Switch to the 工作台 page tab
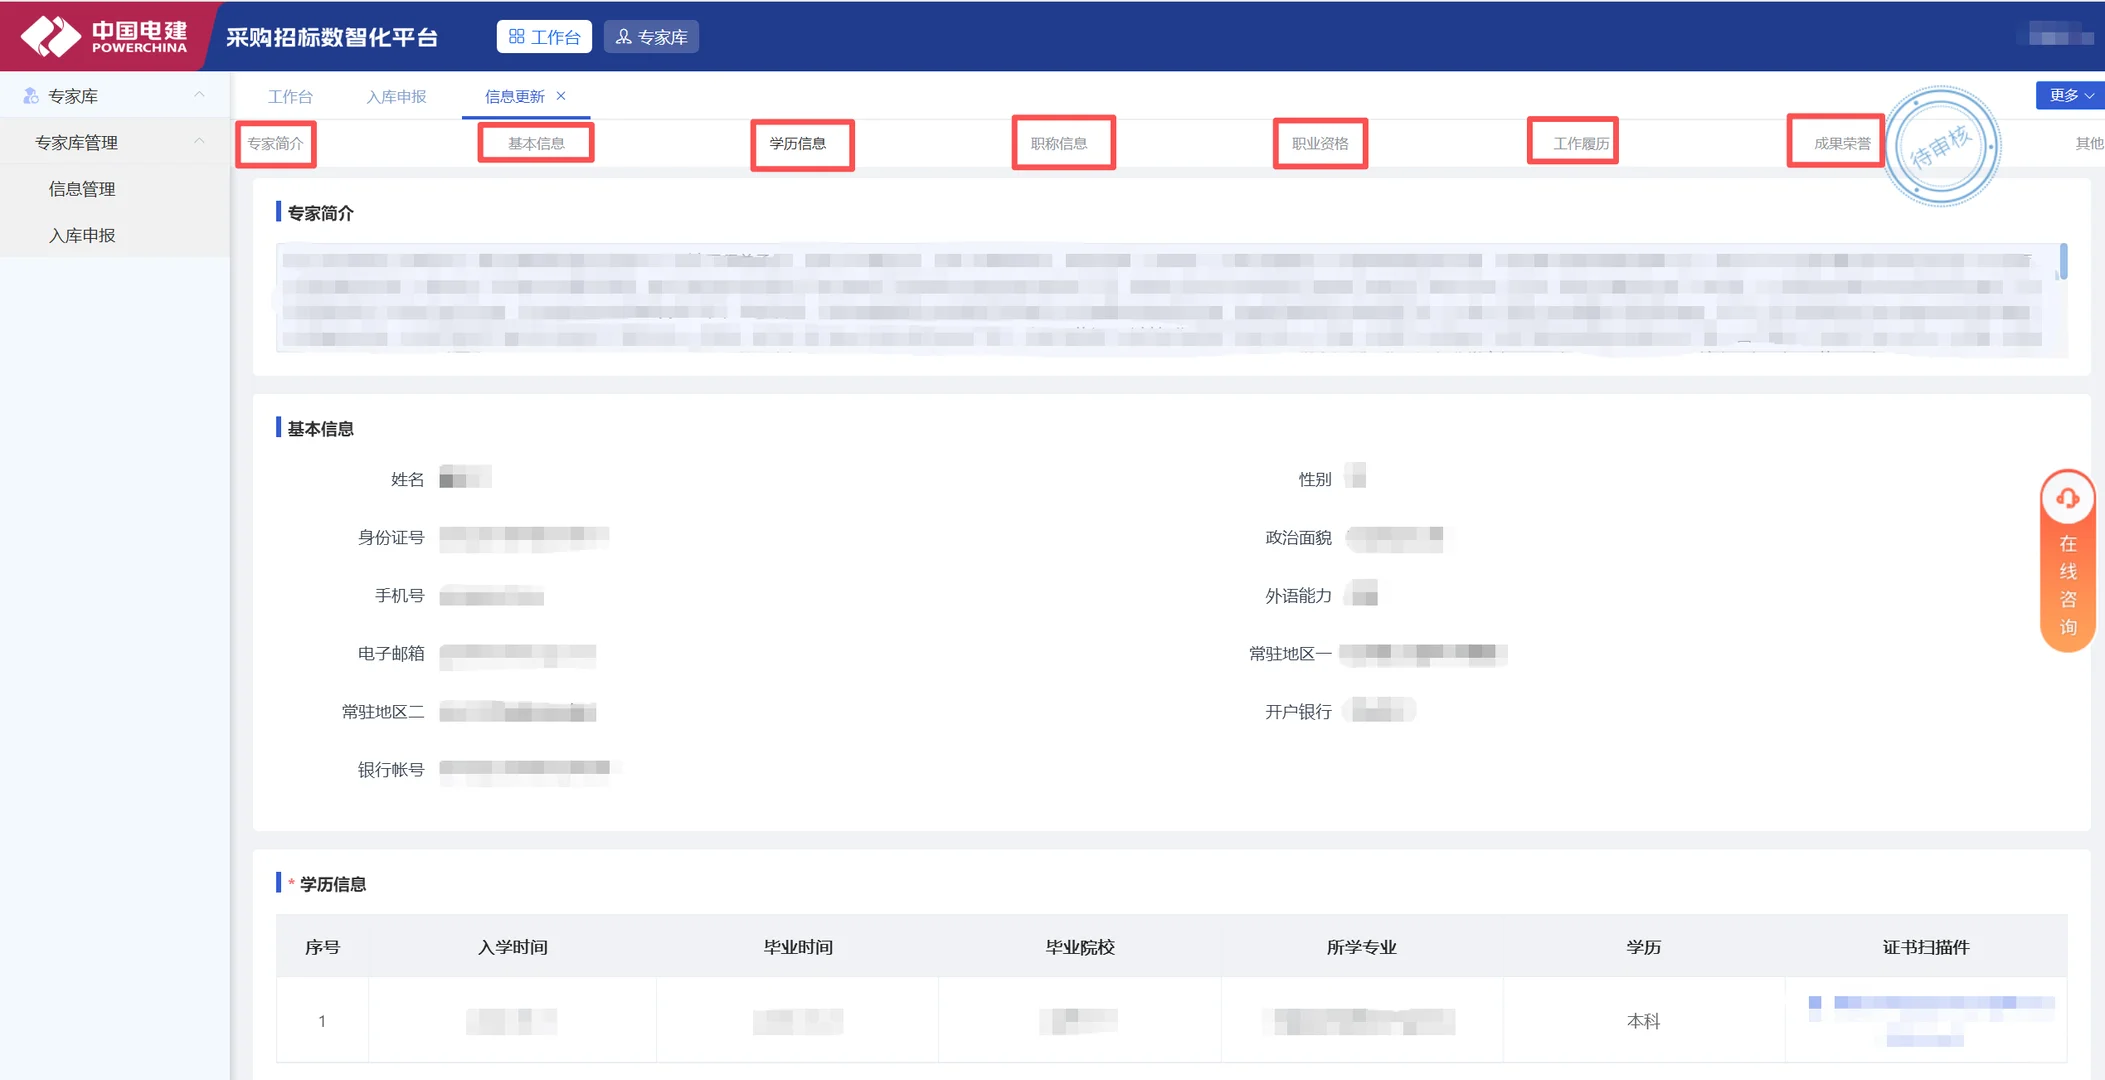 pos(290,96)
